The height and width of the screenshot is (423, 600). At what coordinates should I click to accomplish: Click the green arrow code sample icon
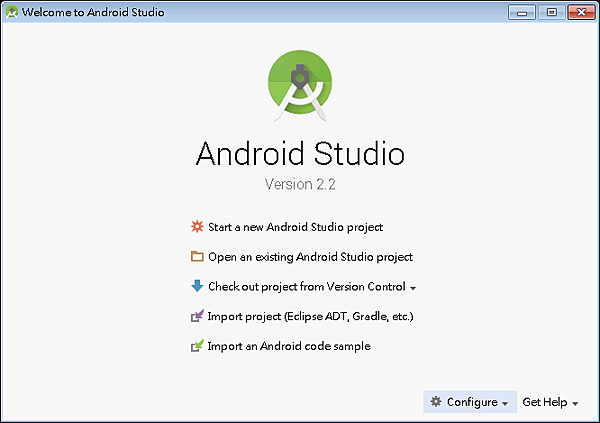197,346
